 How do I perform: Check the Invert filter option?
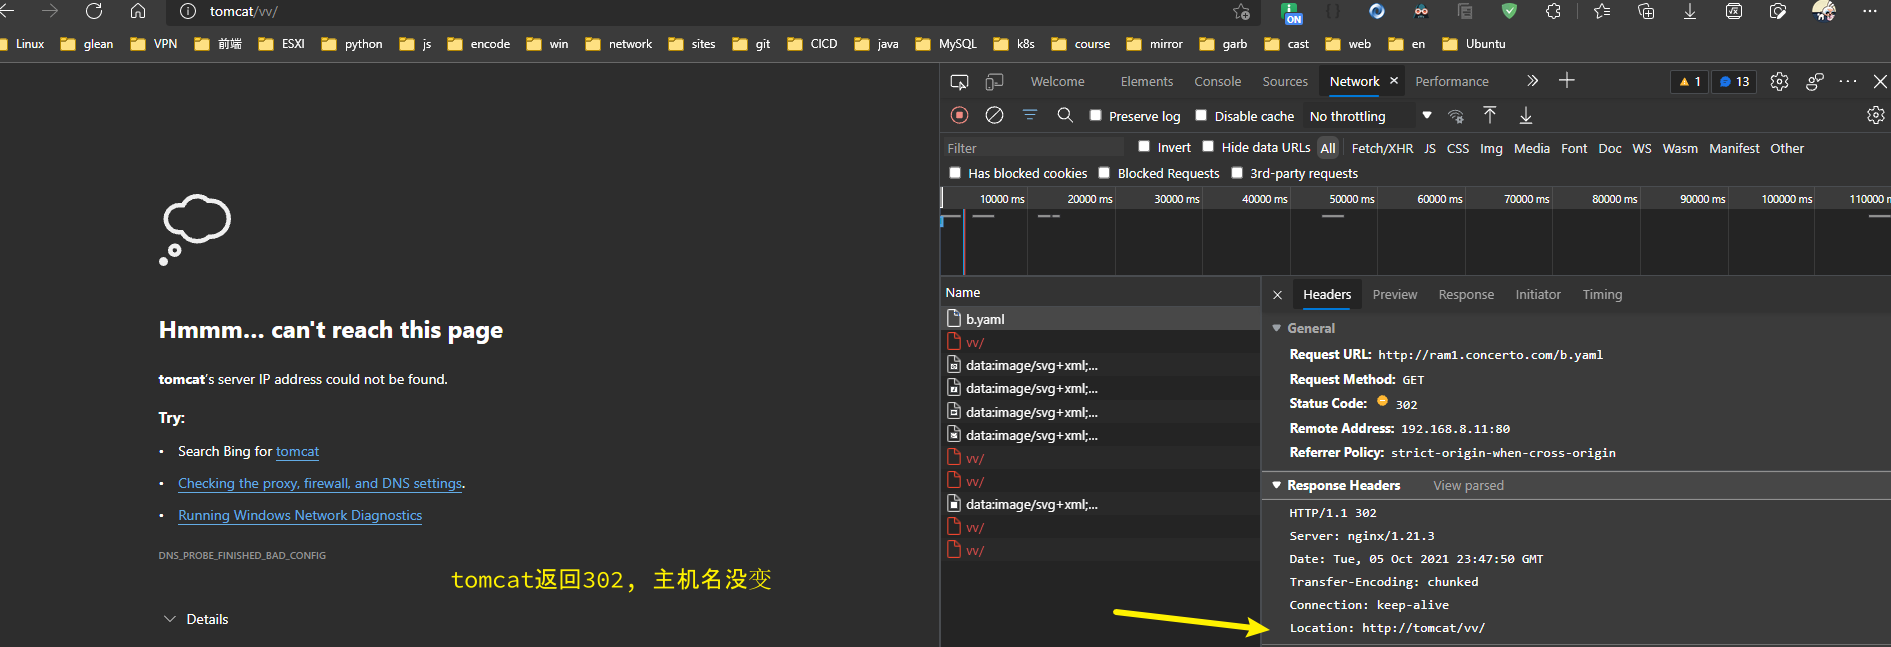pyautogui.click(x=1144, y=146)
